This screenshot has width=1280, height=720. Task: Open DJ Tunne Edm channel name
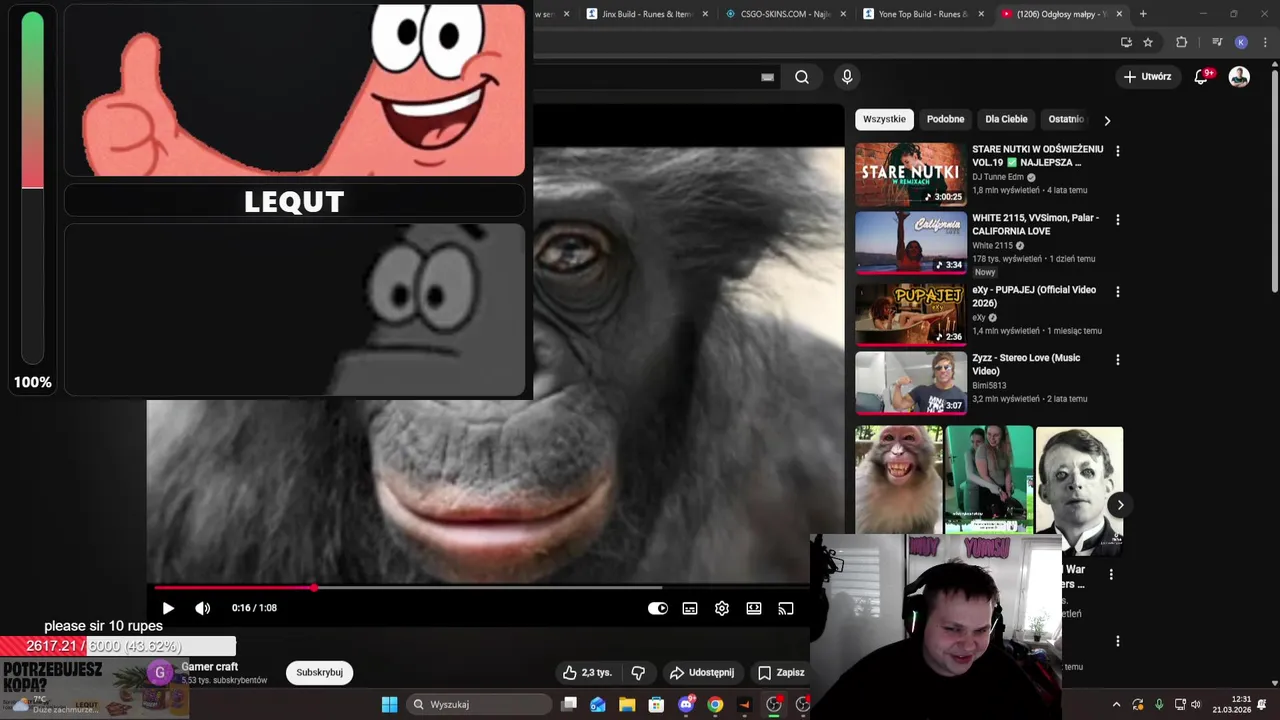[998, 177]
